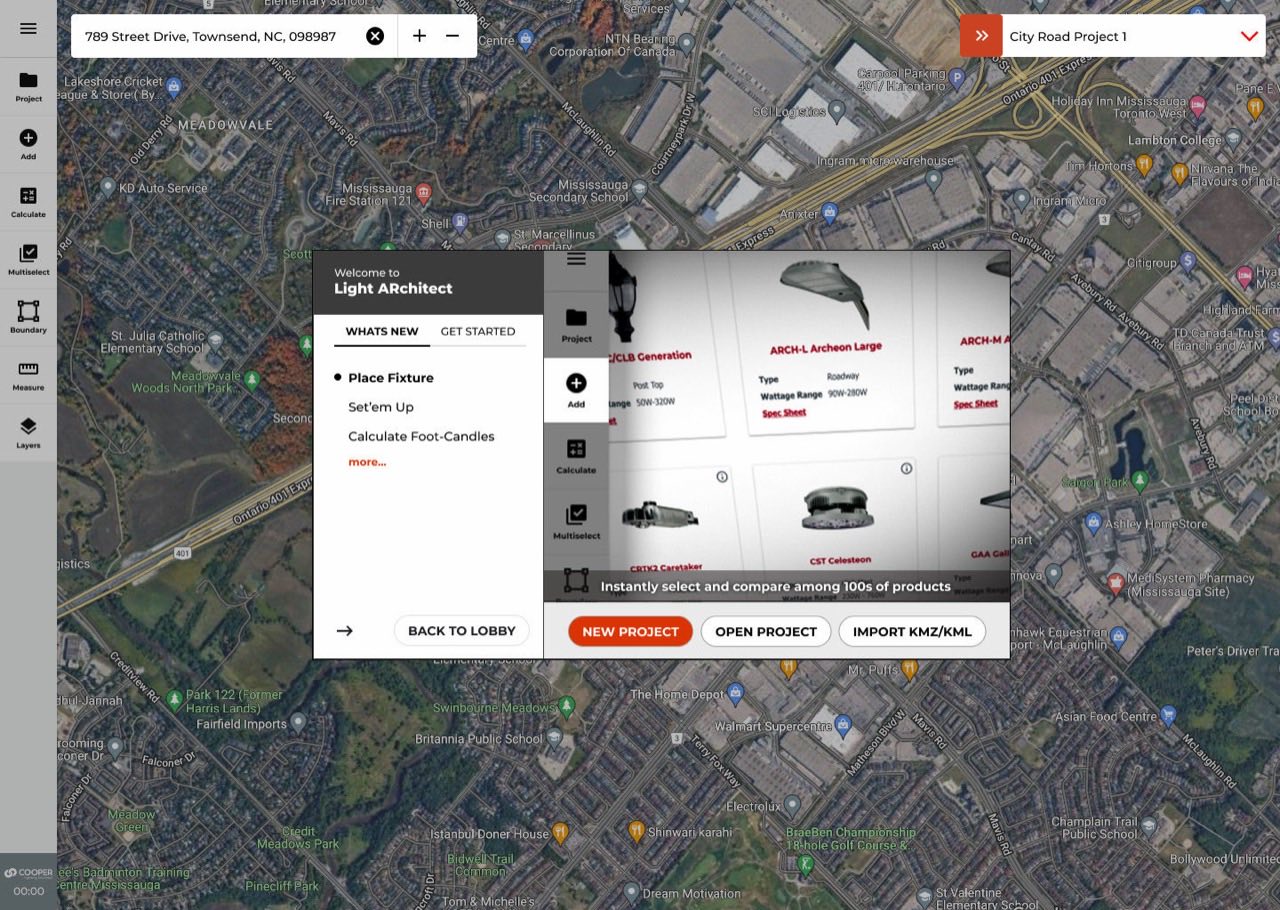This screenshot has height=910, width=1280.
Task: Open the hamburger menu in left sidebar
Action: pyautogui.click(x=28, y=28)
